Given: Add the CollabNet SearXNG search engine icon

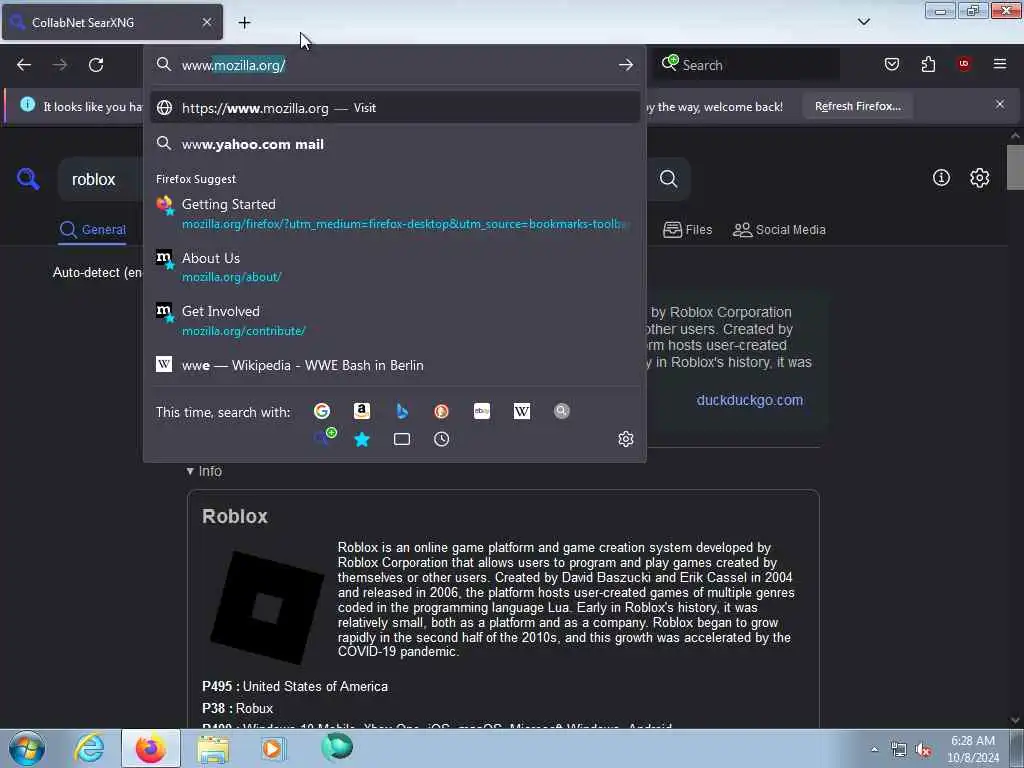Looking at the screenshot, I should pos(325,438).
